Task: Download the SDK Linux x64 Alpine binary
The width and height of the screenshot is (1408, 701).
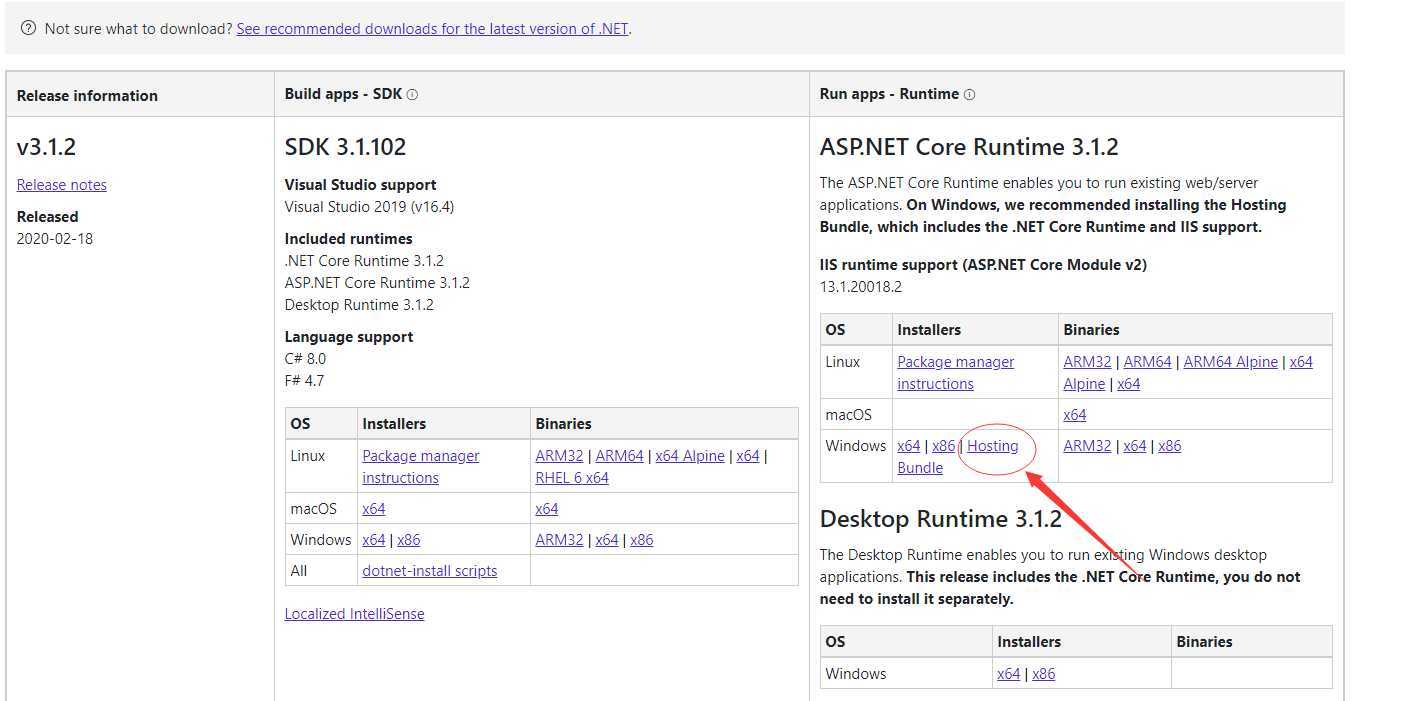Action: click(x=690, y=456)
